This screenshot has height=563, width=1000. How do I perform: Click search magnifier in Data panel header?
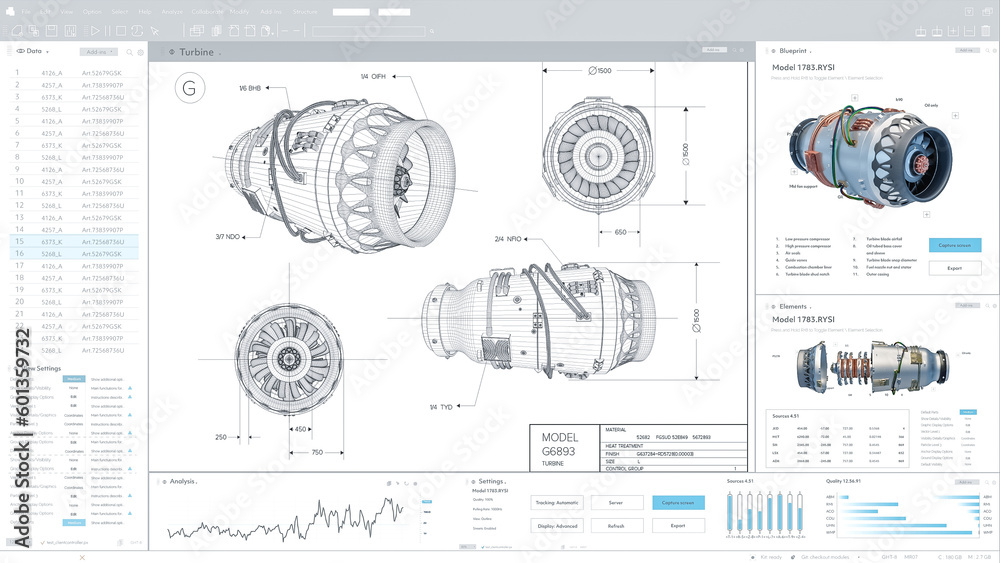[129, 52]
